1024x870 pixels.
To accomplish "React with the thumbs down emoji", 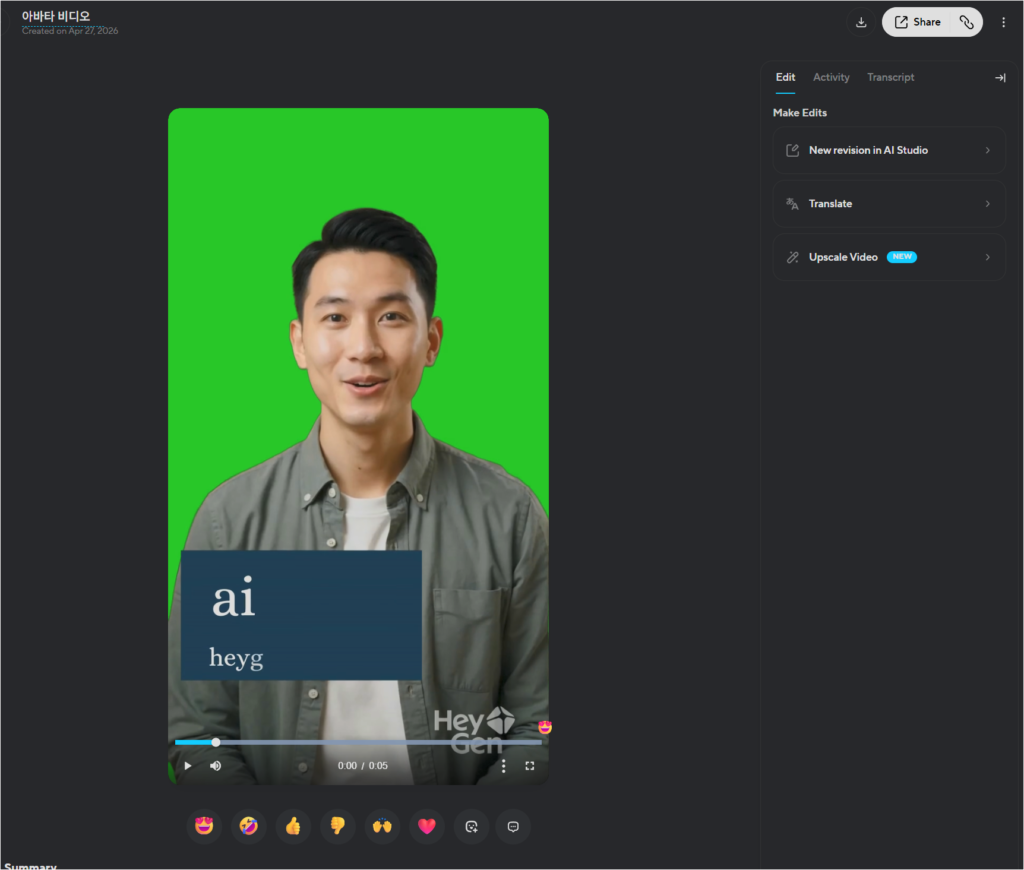I will click(x=337, y=826).
